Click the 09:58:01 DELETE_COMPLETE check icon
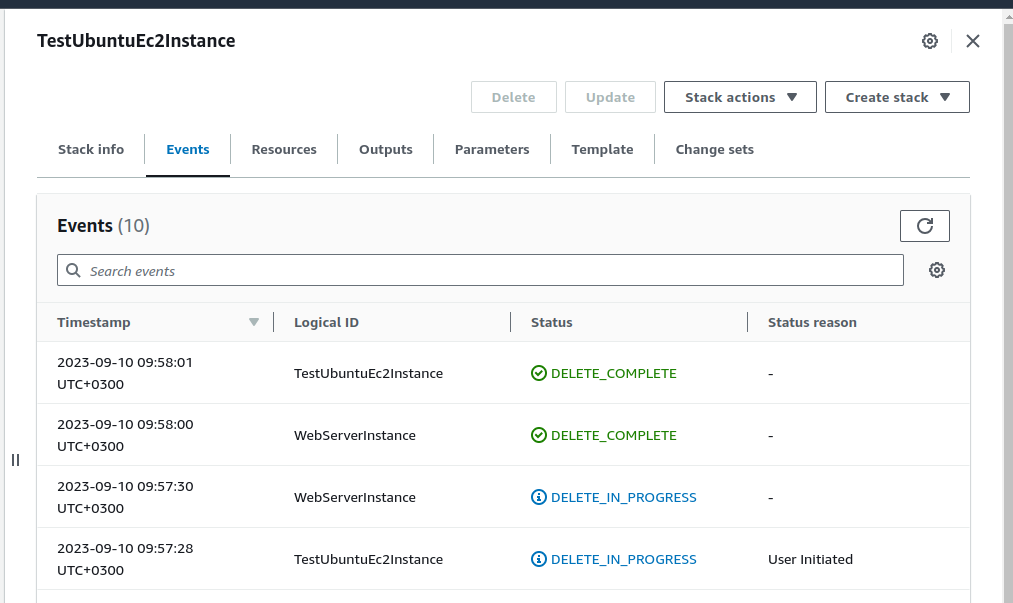Viewport: 1013px width, 603px height. [x=539, y=373]
